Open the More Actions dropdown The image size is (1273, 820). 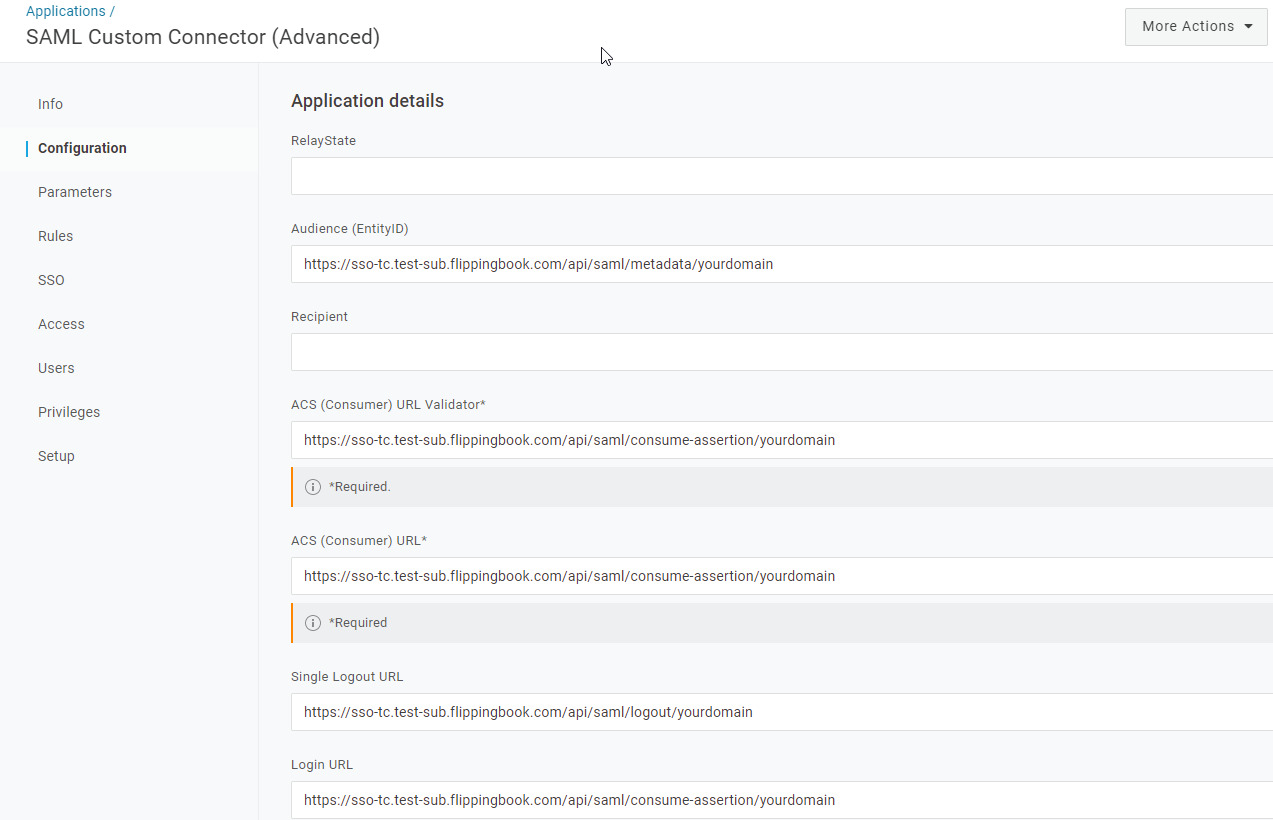(1196, 27)
